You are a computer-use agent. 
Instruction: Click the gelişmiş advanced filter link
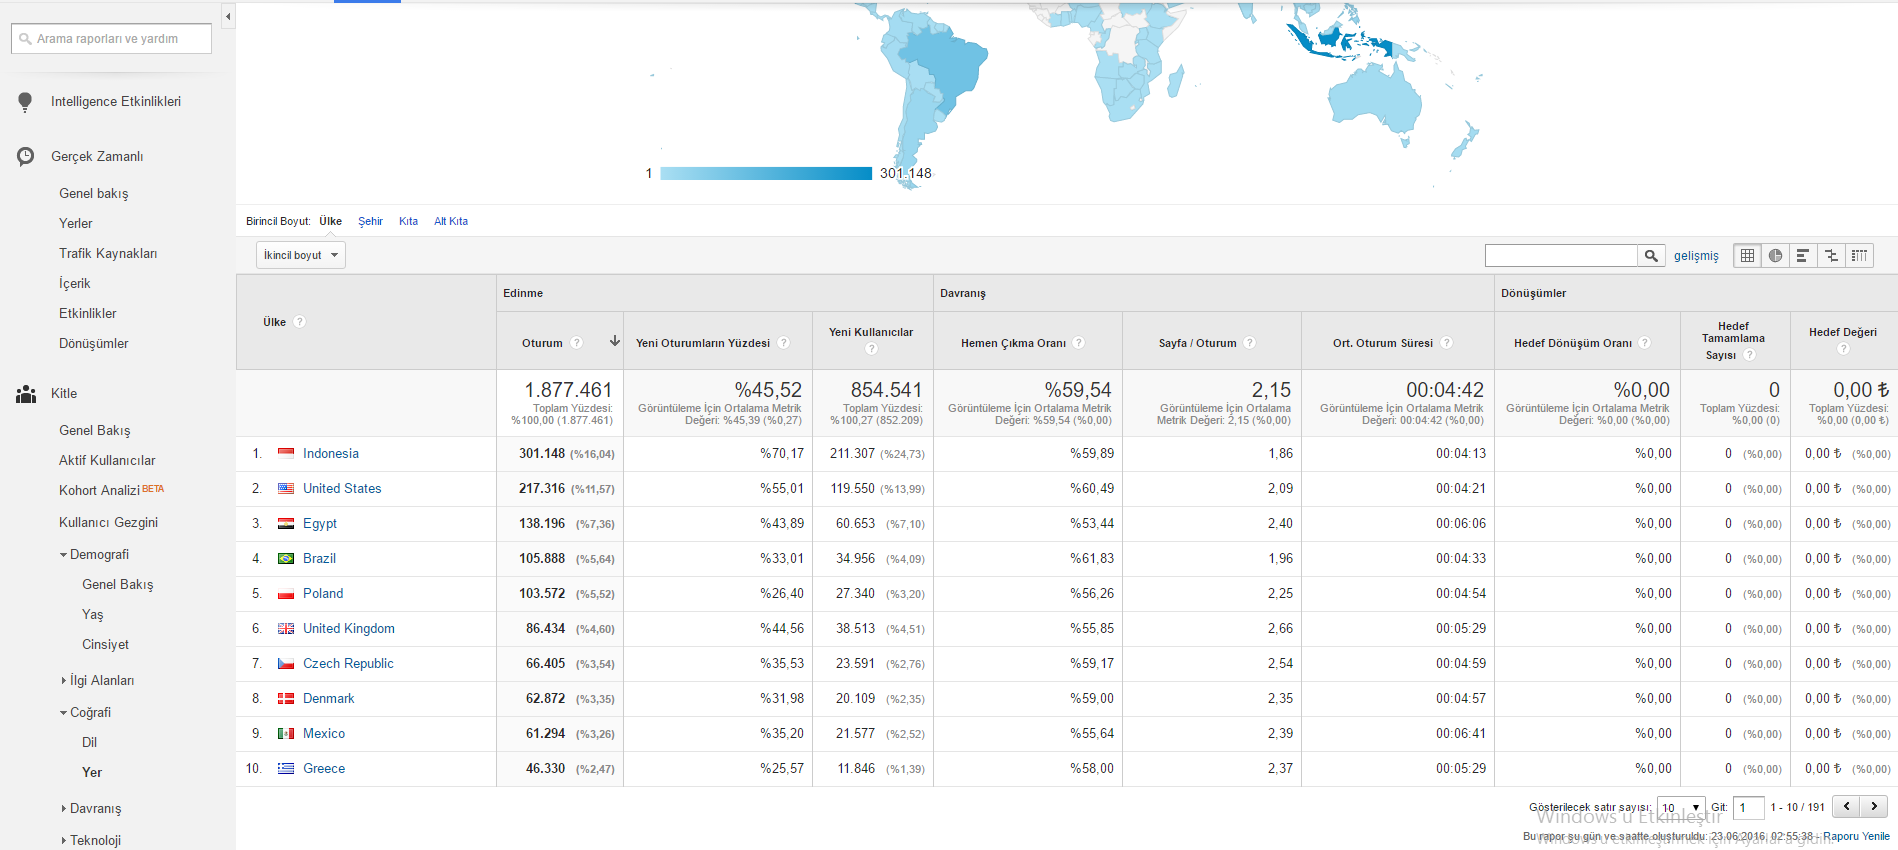(x=1696, y=256)
